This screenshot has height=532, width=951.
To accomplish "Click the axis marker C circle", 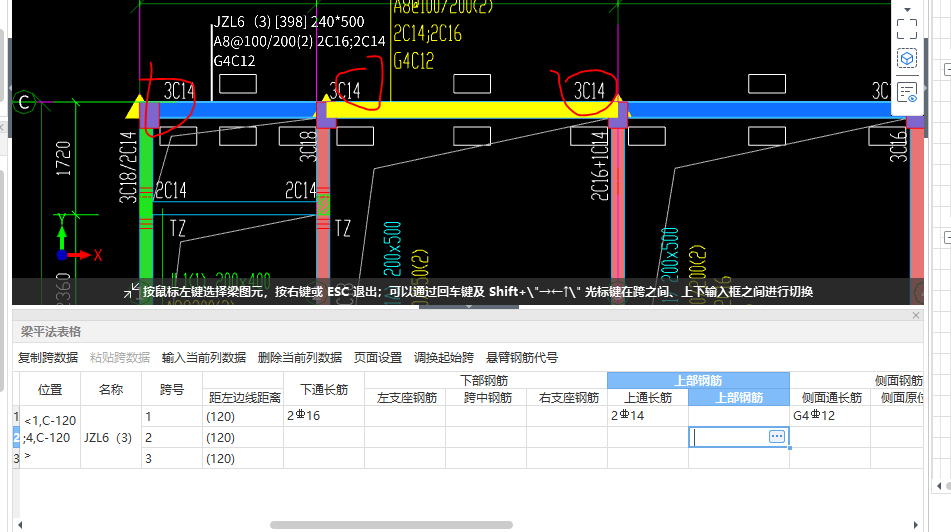I will pos(24,102).
